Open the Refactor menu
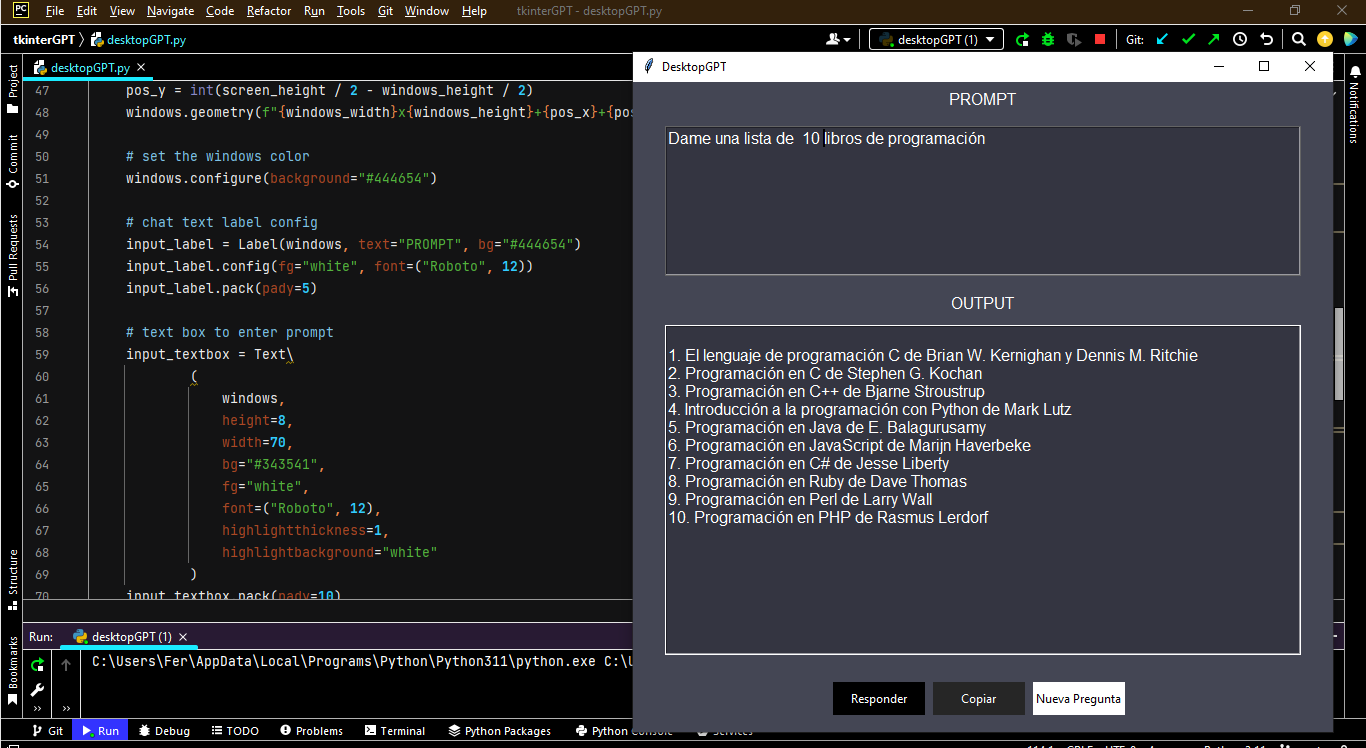The height and width of the screenshot is (748, 1366). point(269,11)
